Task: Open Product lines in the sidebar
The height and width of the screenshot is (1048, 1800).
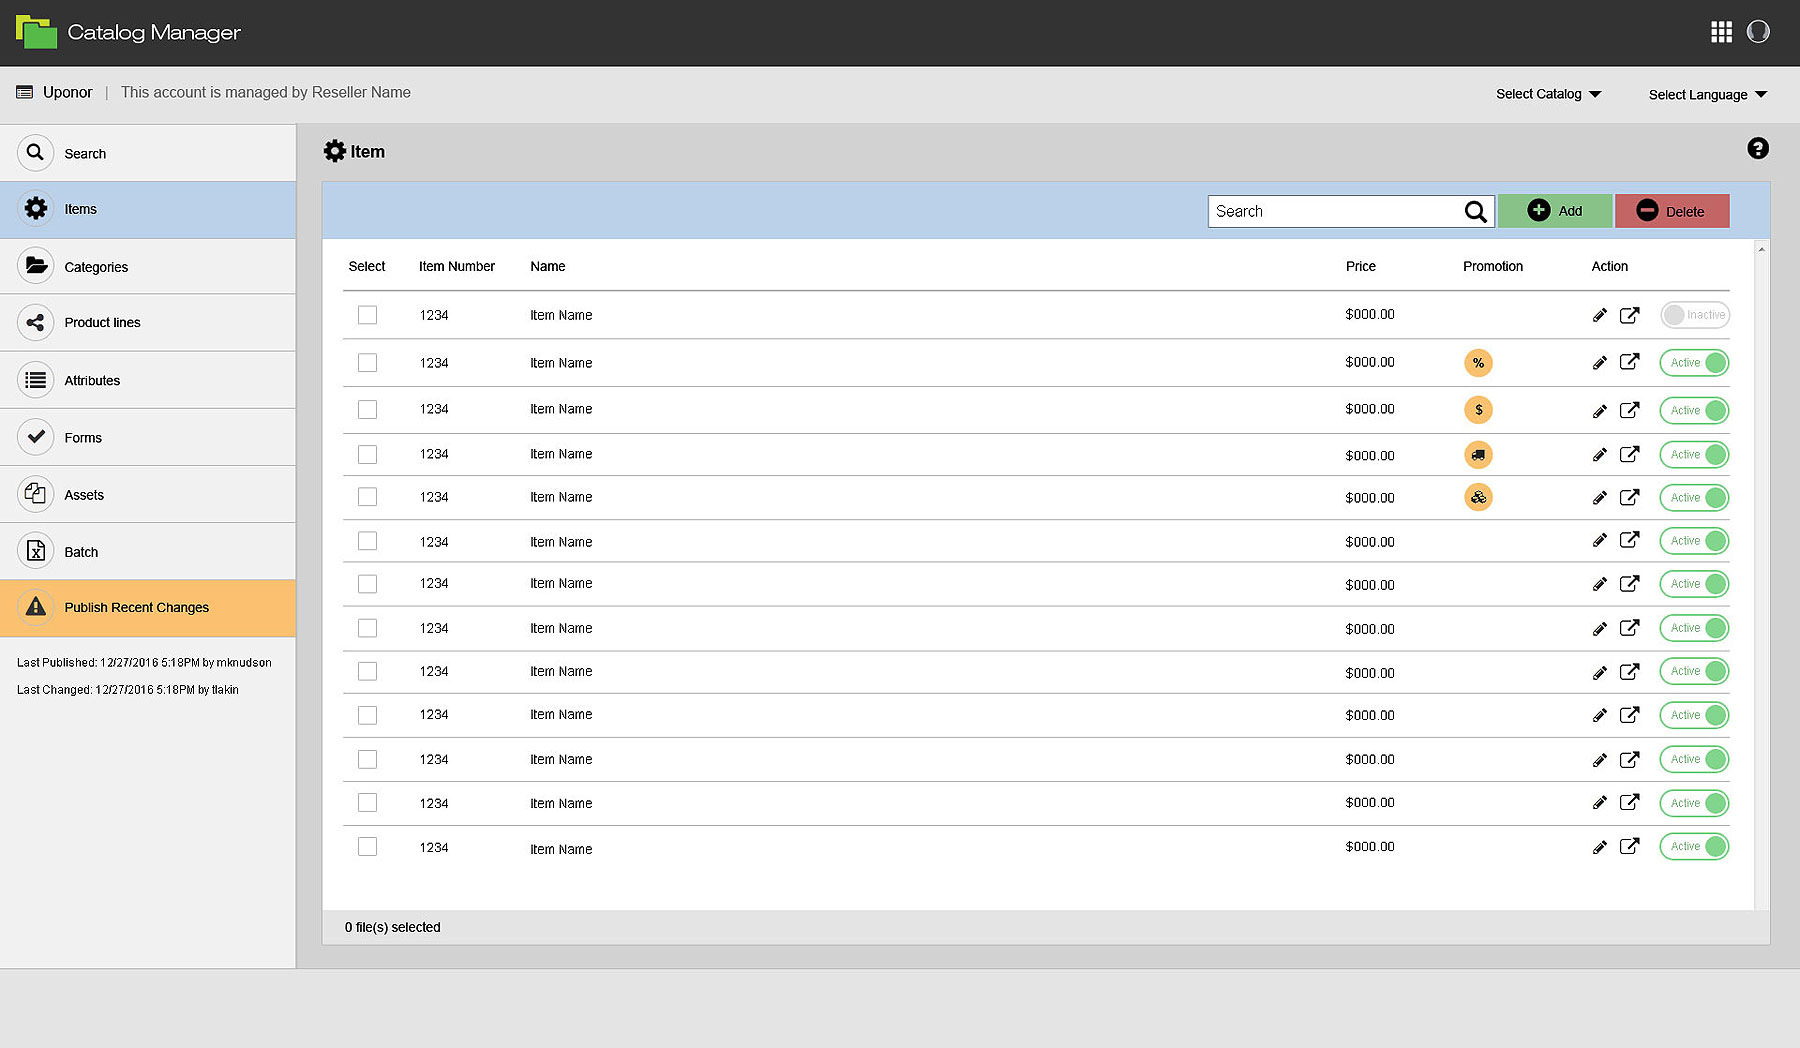Action: [x=148, y=322]
